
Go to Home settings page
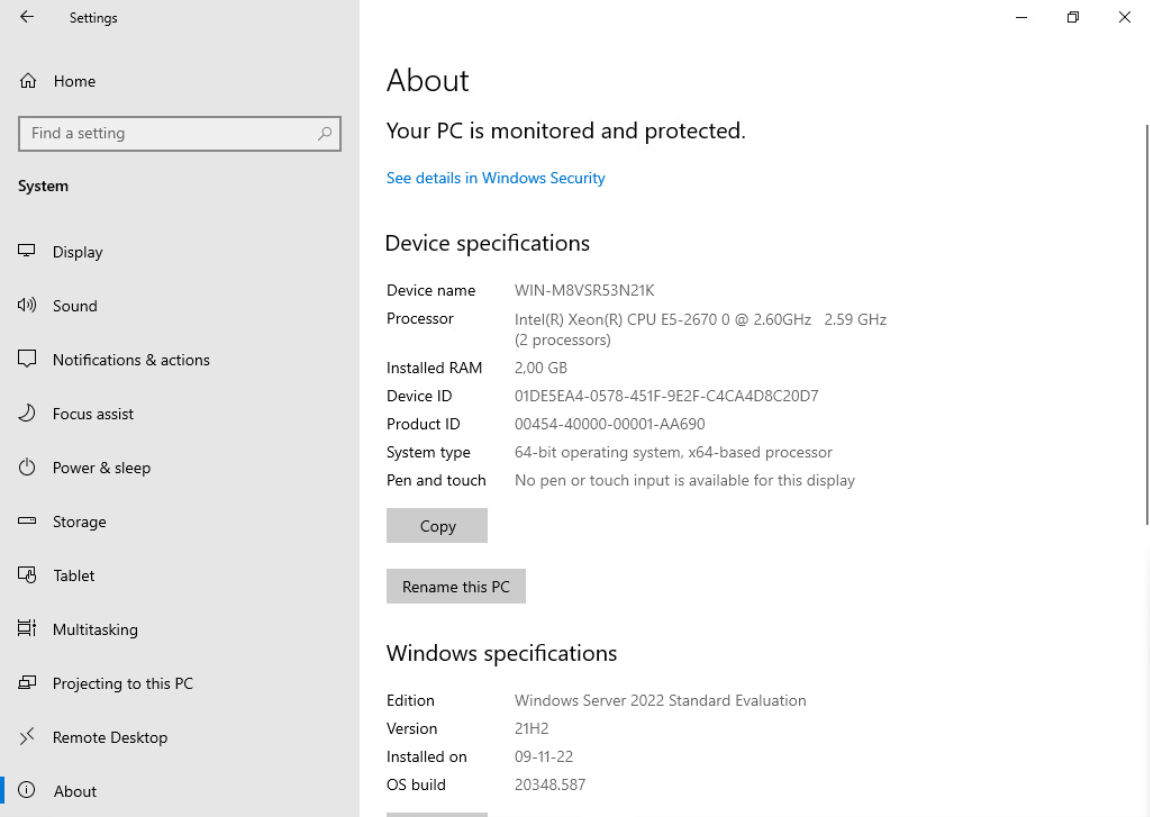[180, 81]
